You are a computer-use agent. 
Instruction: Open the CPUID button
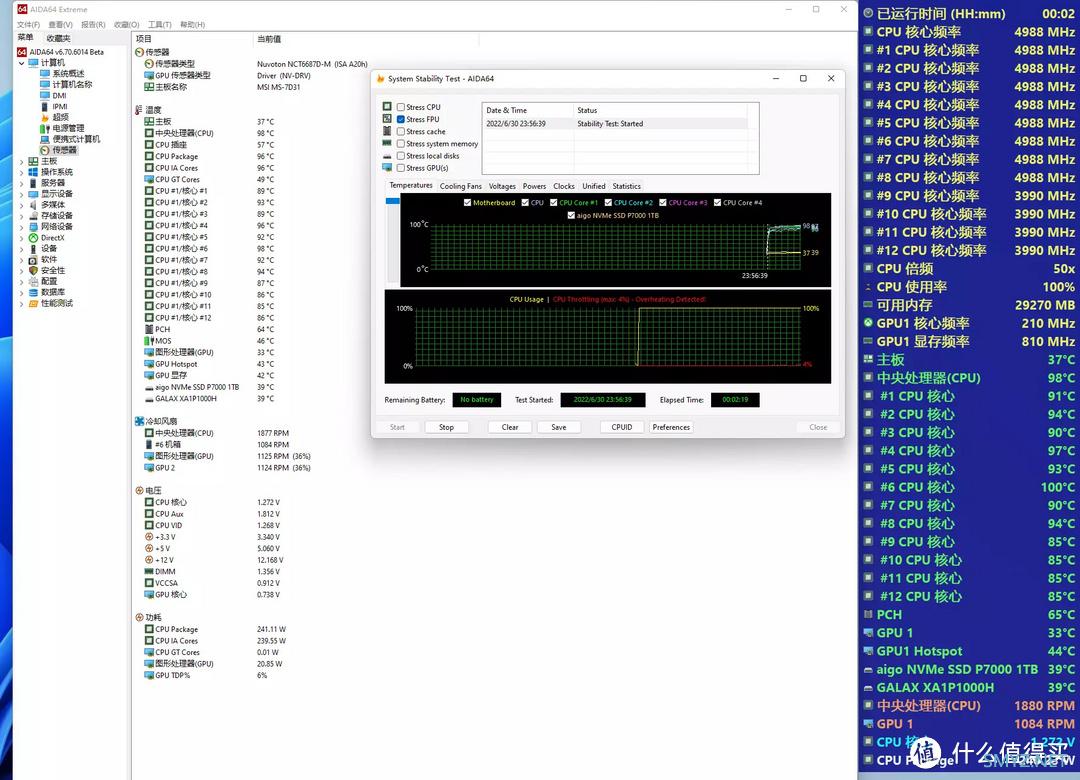point(621,427)
